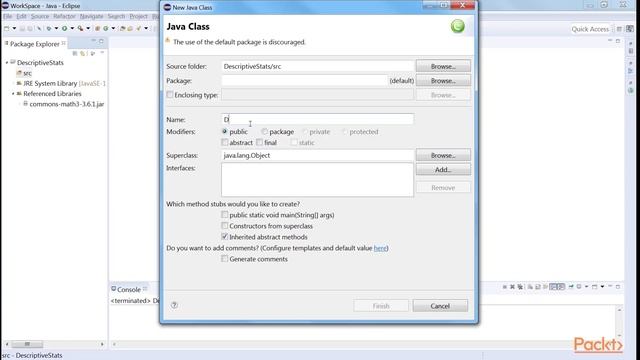Check Constructors from superclass option
The height and width of the screenshot is (360, 640).
click(224, 225)
